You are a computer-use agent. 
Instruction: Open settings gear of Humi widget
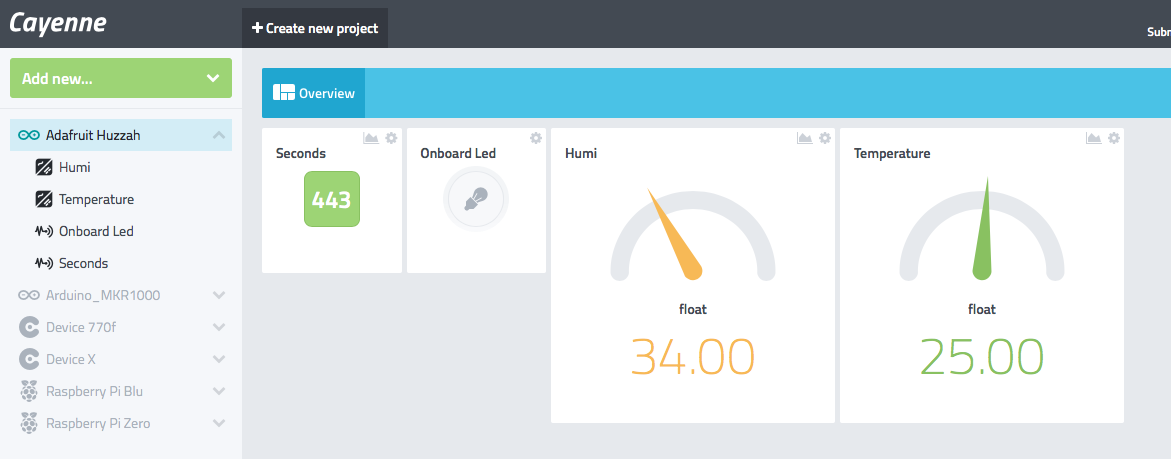coord(824,138)
